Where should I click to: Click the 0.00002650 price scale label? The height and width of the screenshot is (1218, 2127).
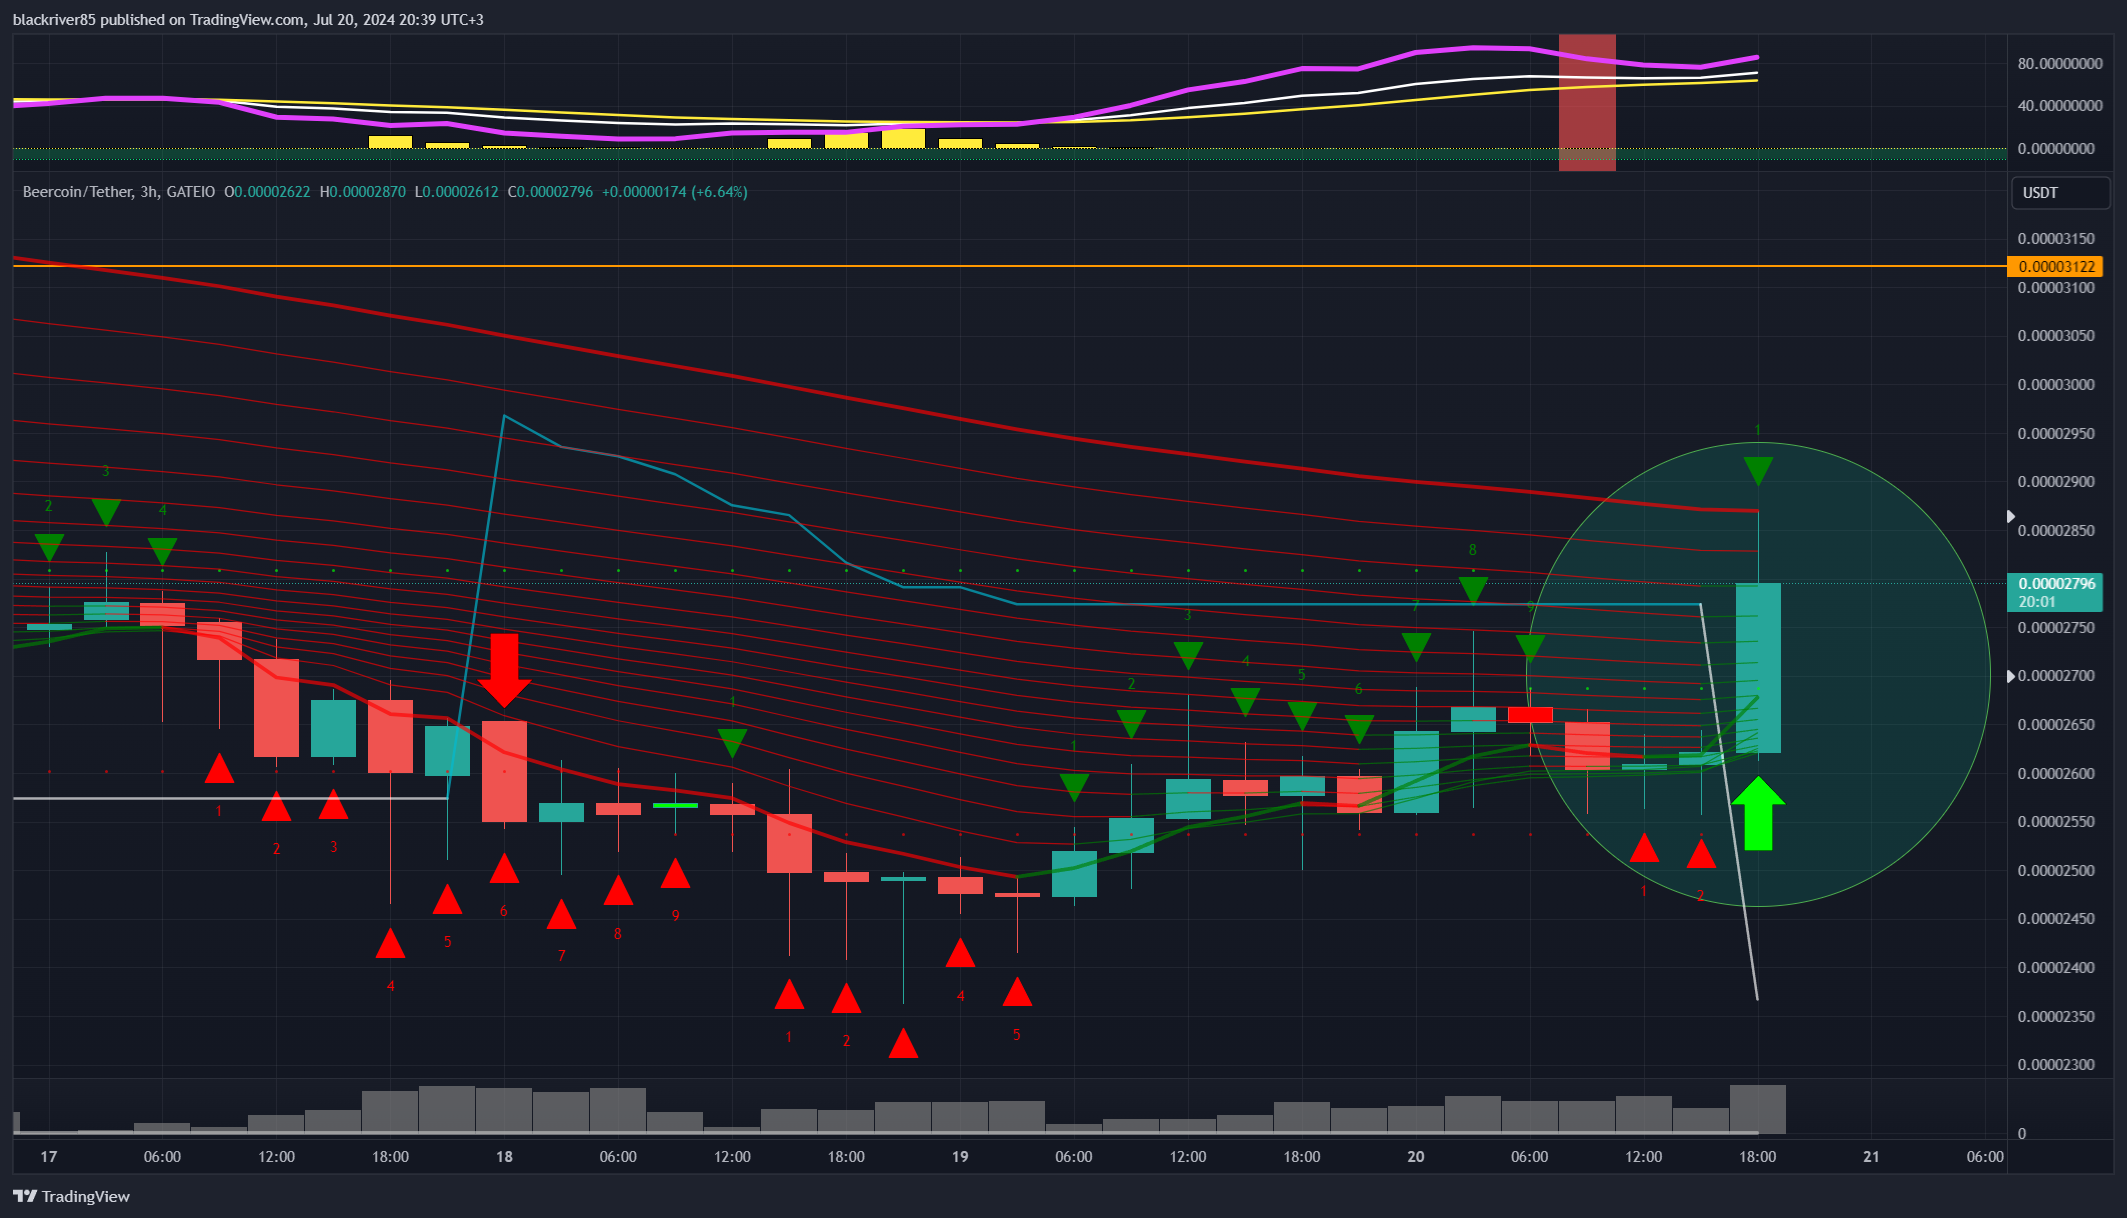[x=2056, y=725]
